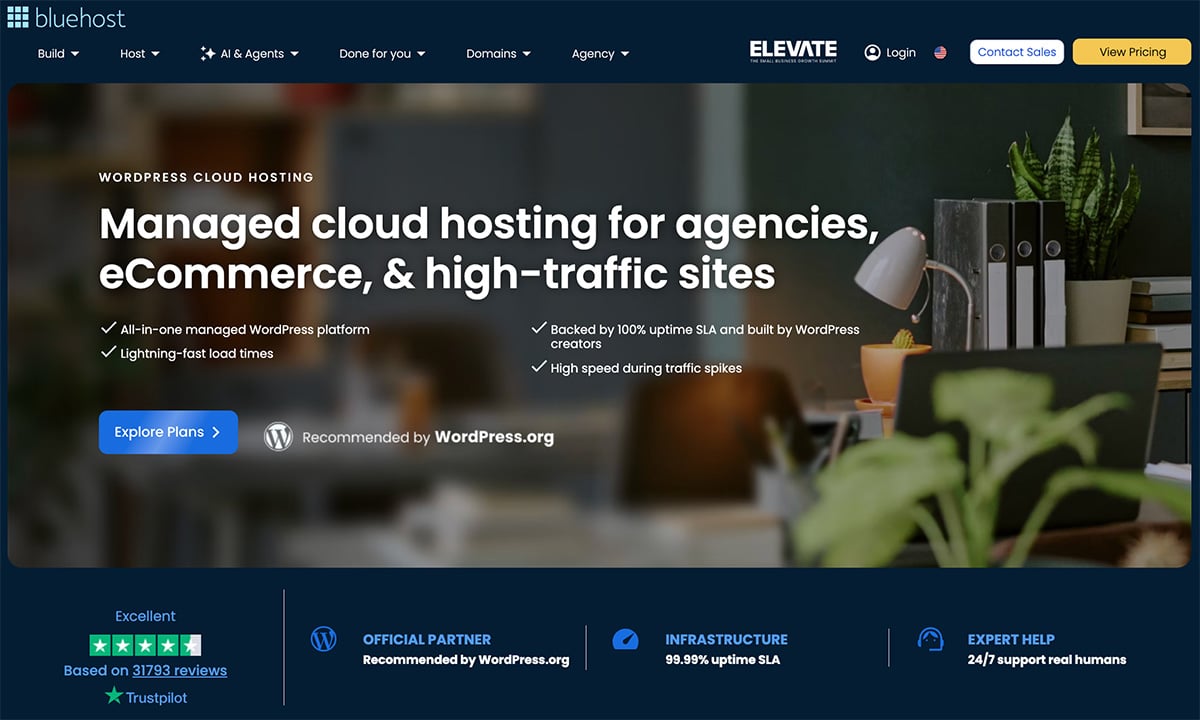This screenshot has height=720, width=1200.
Task: Click the Login user avatar icon
Action: pos(873,52)
